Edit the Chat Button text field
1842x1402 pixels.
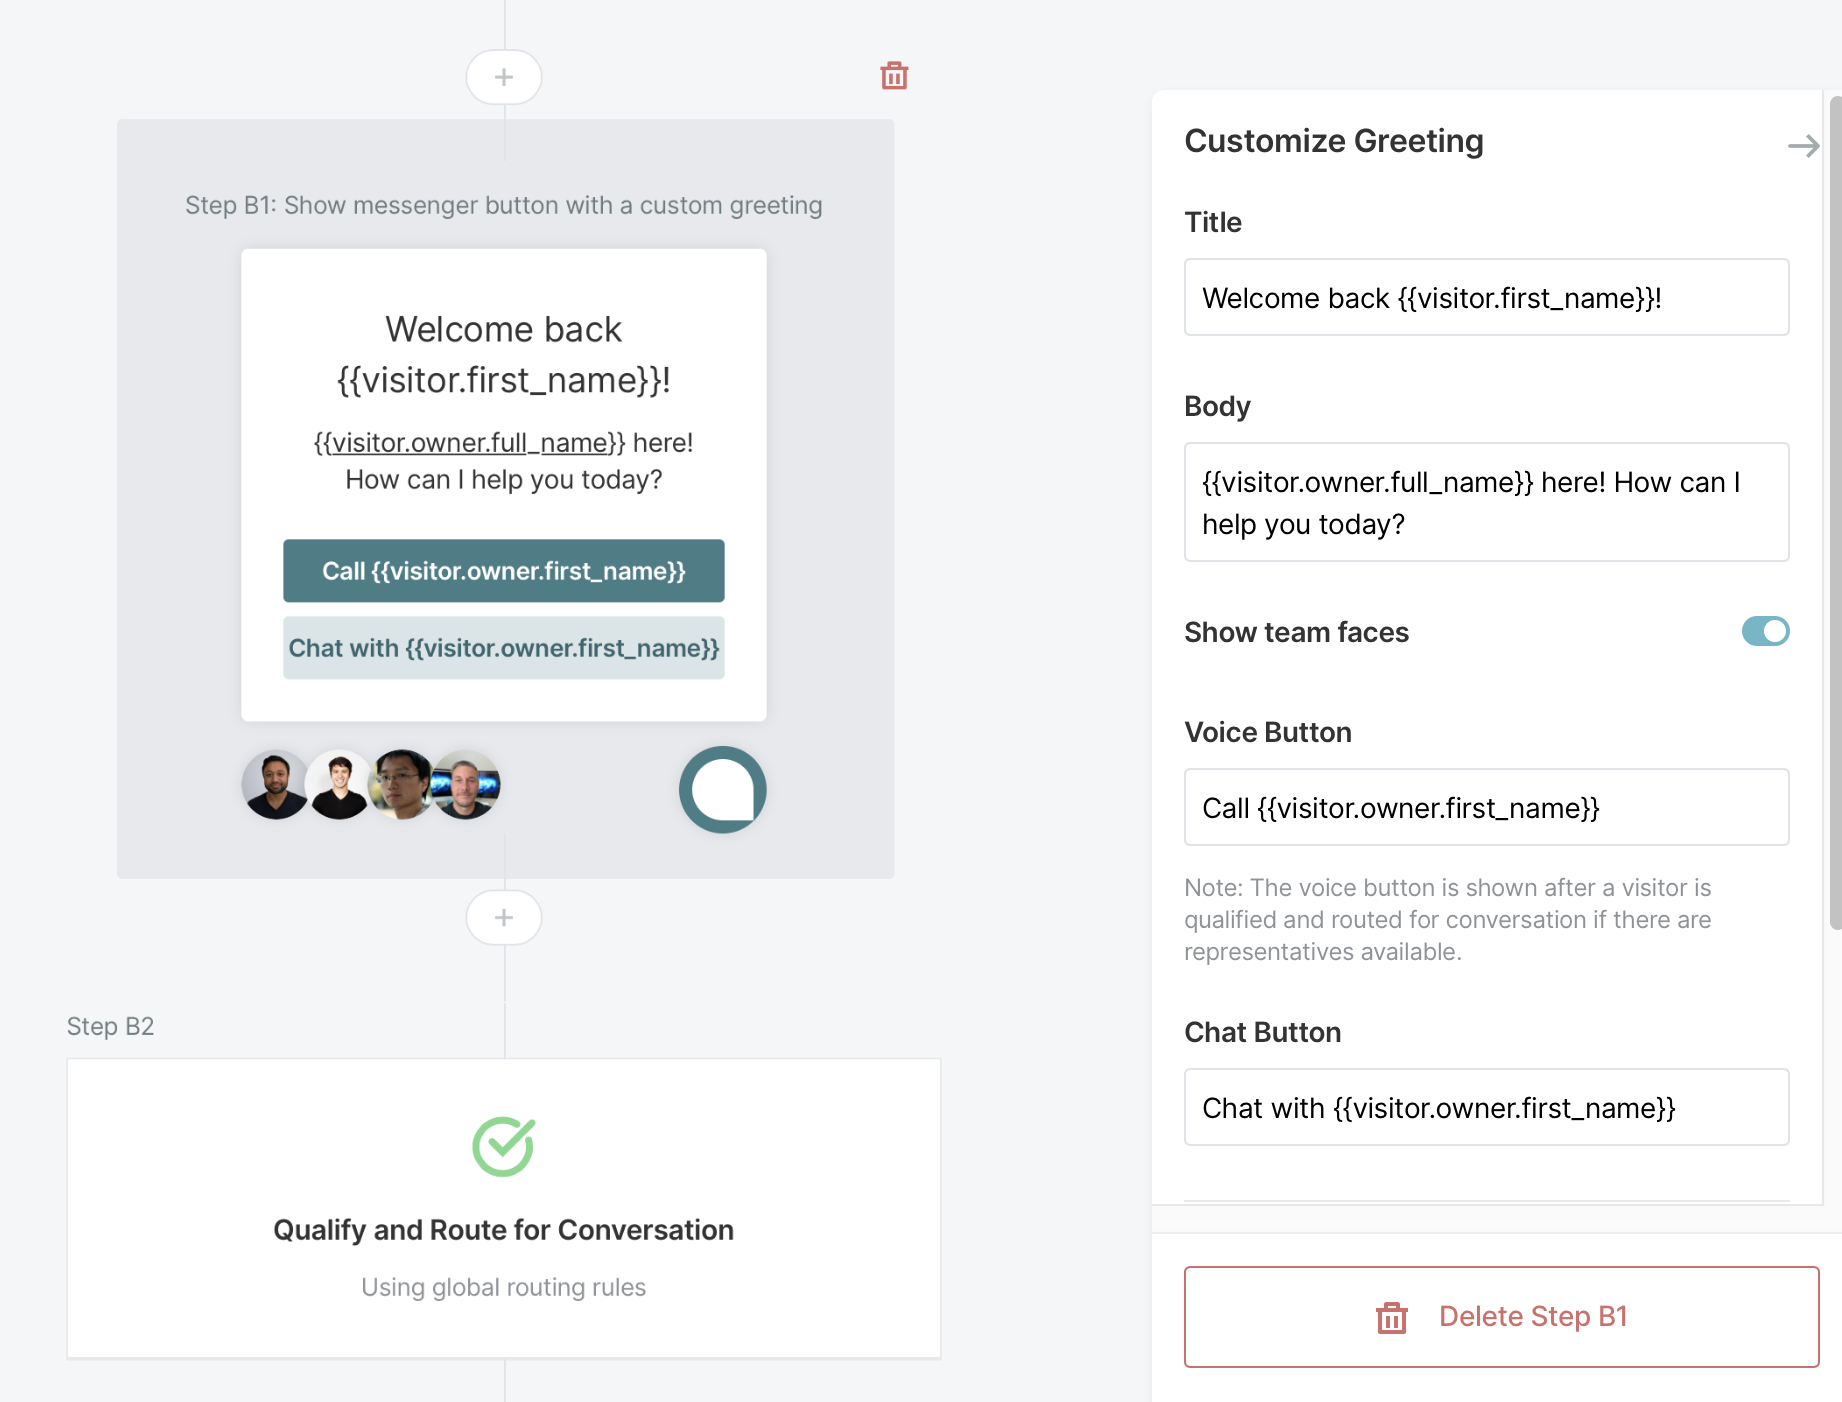tap(1486, 1107)
